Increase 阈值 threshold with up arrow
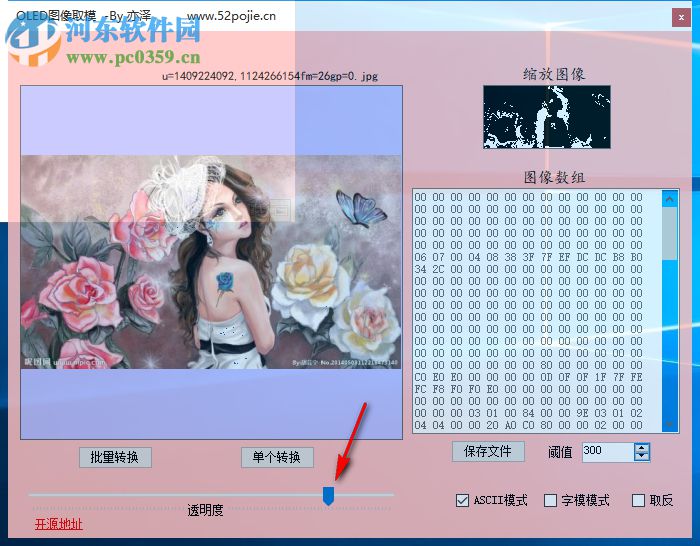 click(x=642, y=448)
